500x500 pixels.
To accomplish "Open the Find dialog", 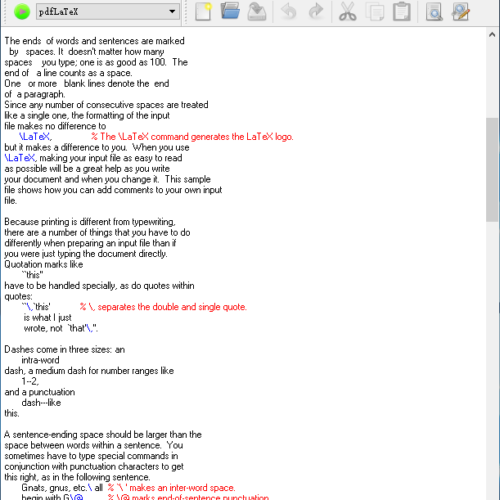I will click(434, 12).
